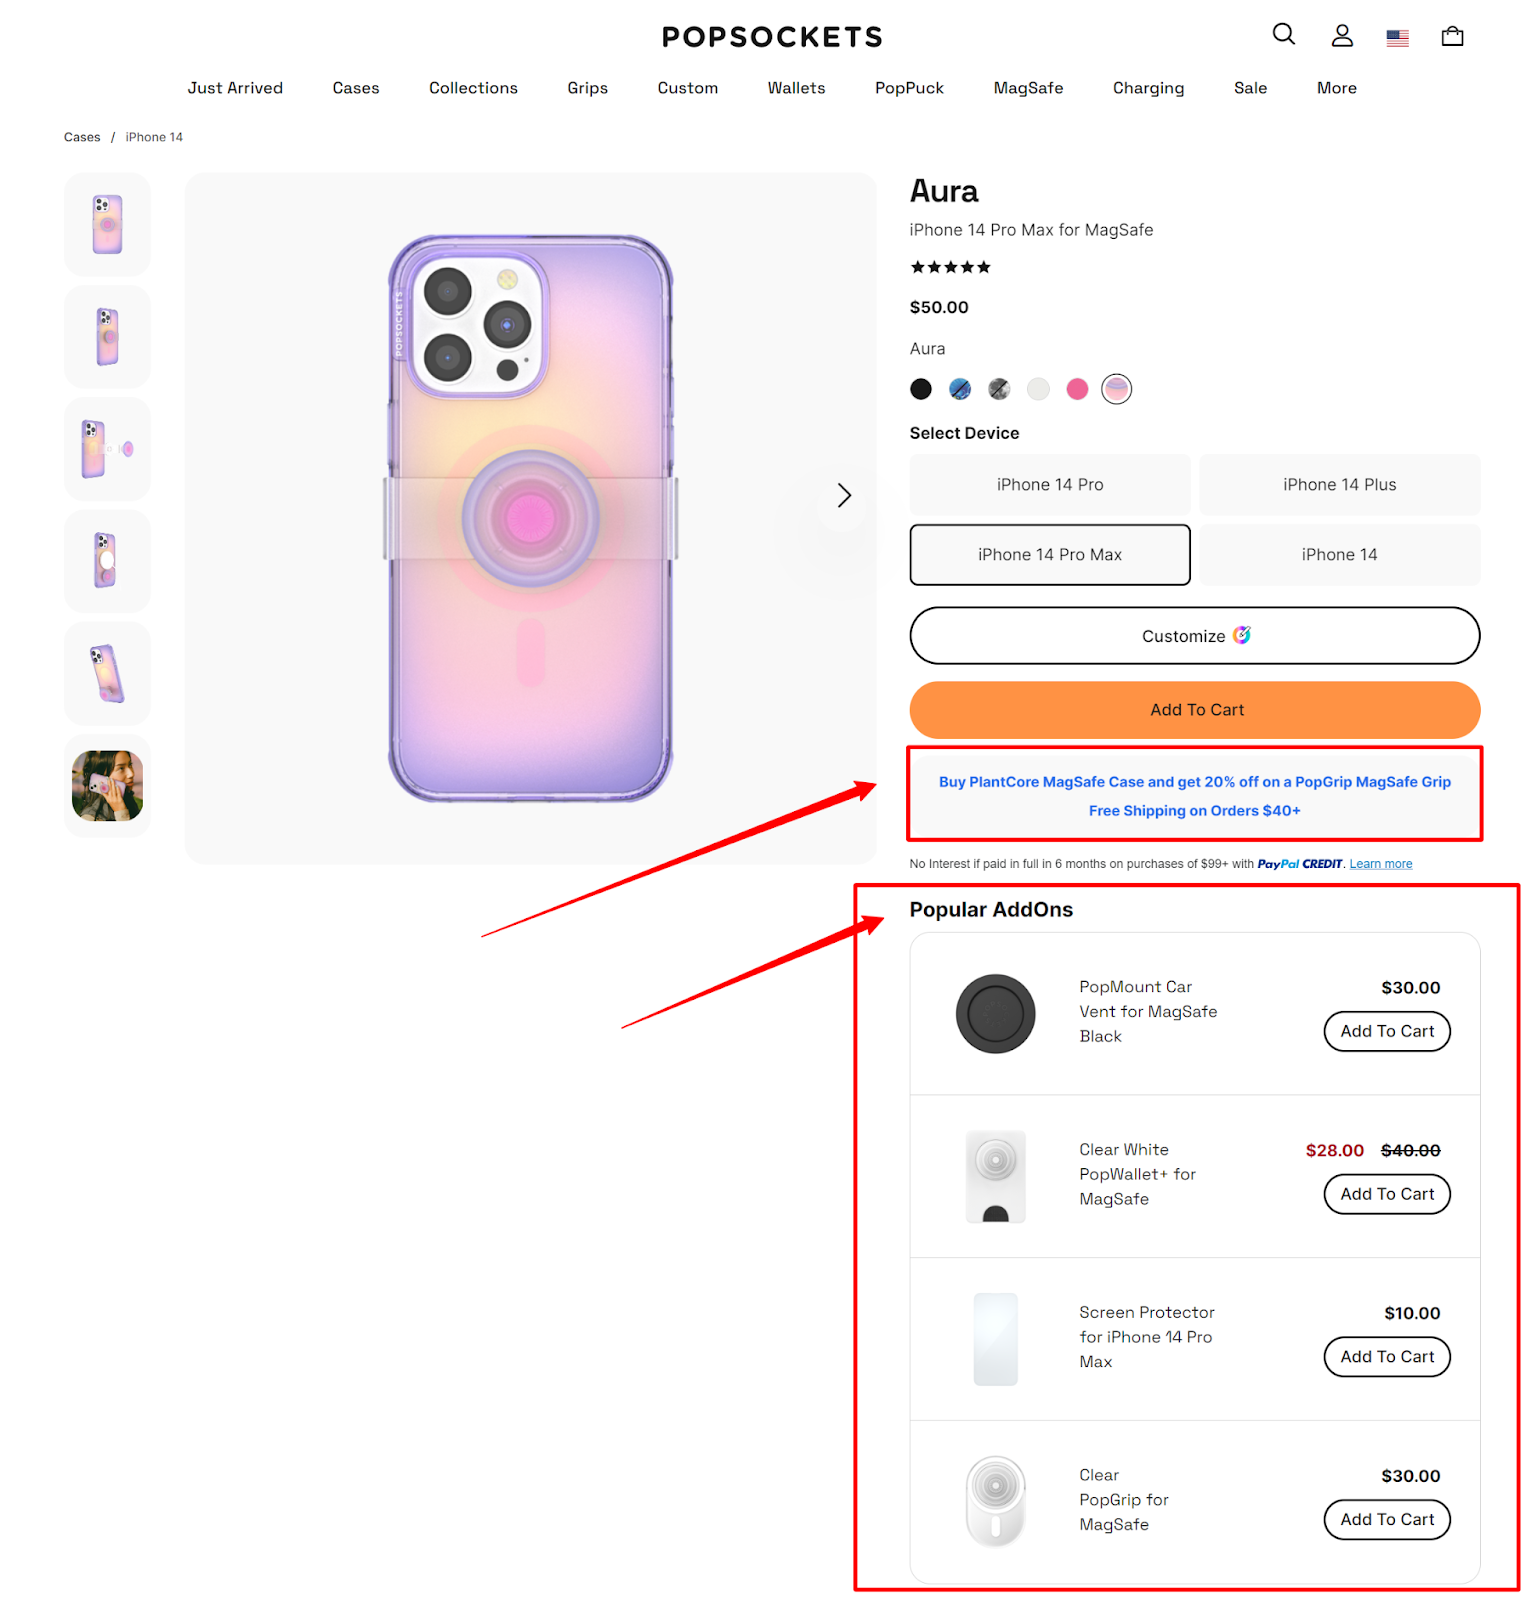Show next product image with arrow
The height and width of the screenshot is (1600, 1527).
point(843,495)
